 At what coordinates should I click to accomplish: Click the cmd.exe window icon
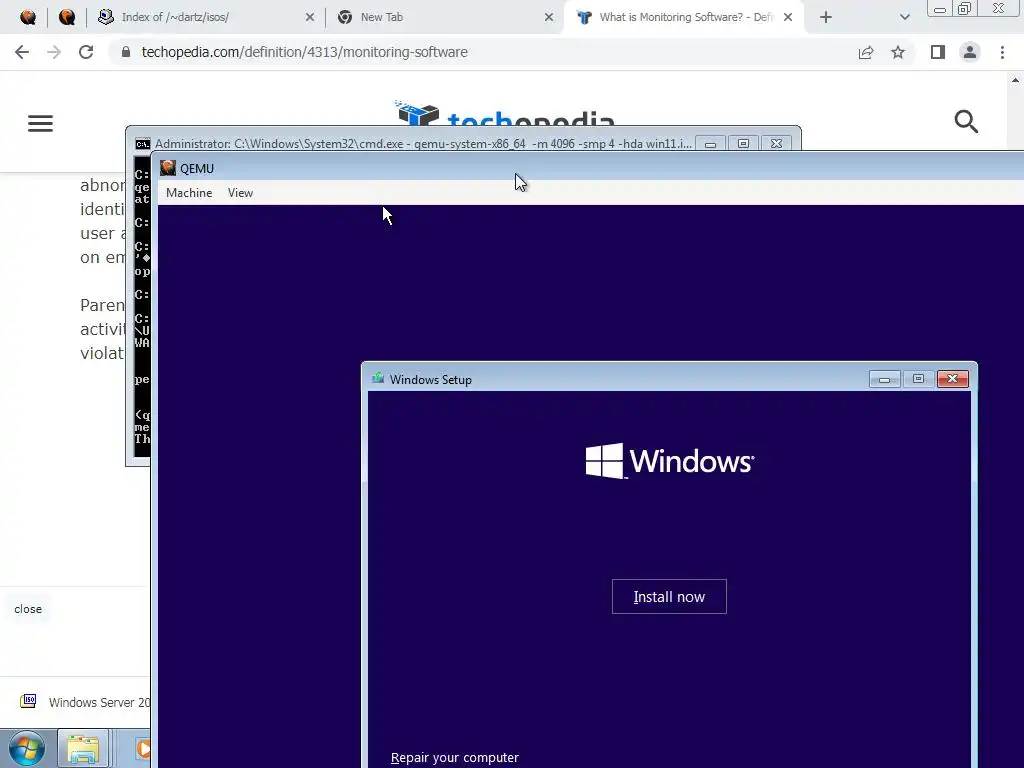click(142, 144)
